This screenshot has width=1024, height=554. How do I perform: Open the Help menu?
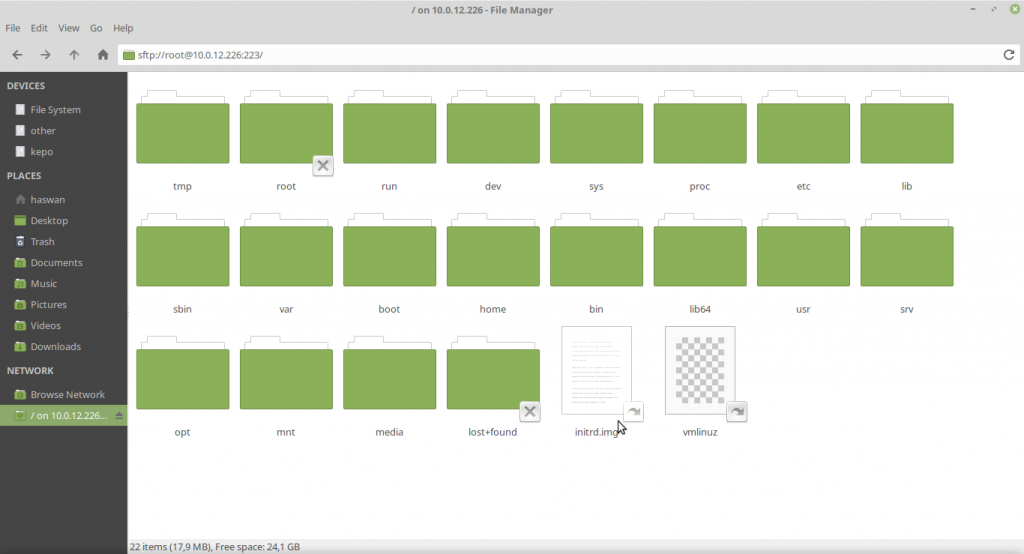[x=123, y=28]
